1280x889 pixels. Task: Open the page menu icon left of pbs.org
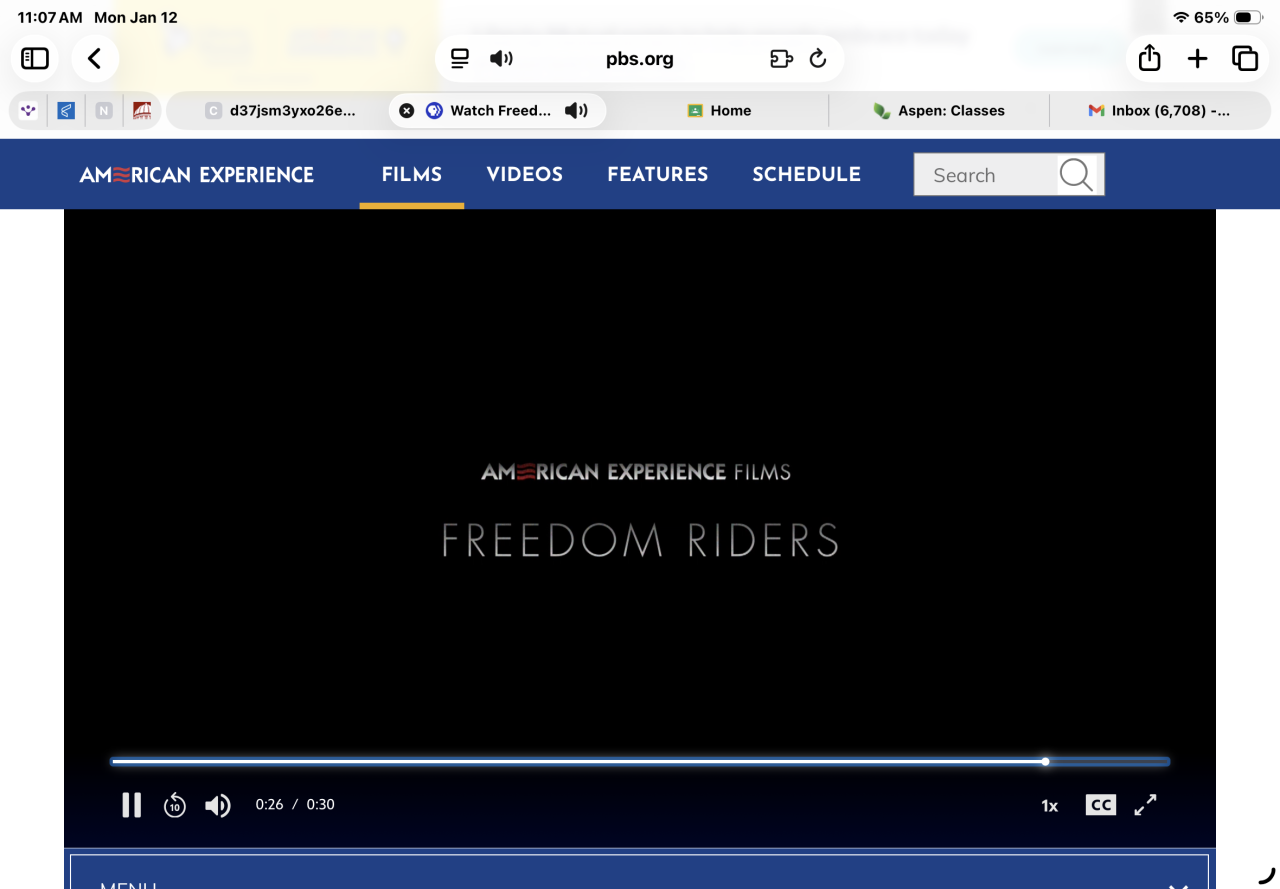[460, 59]
